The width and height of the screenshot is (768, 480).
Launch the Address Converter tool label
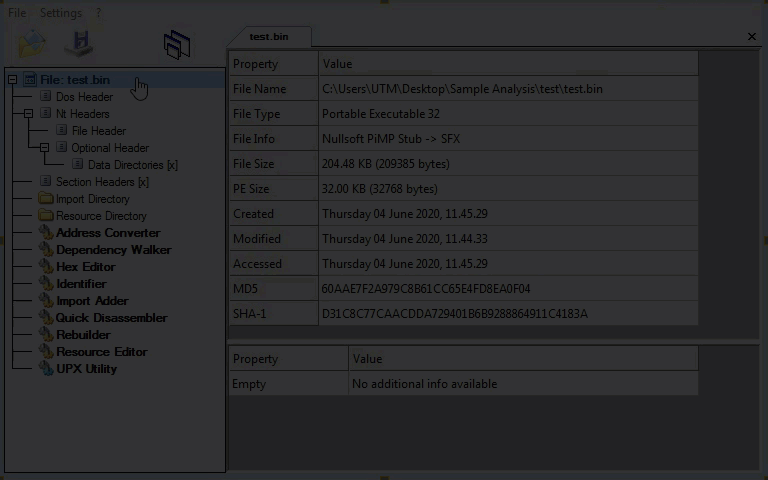(x=108, y=233)
